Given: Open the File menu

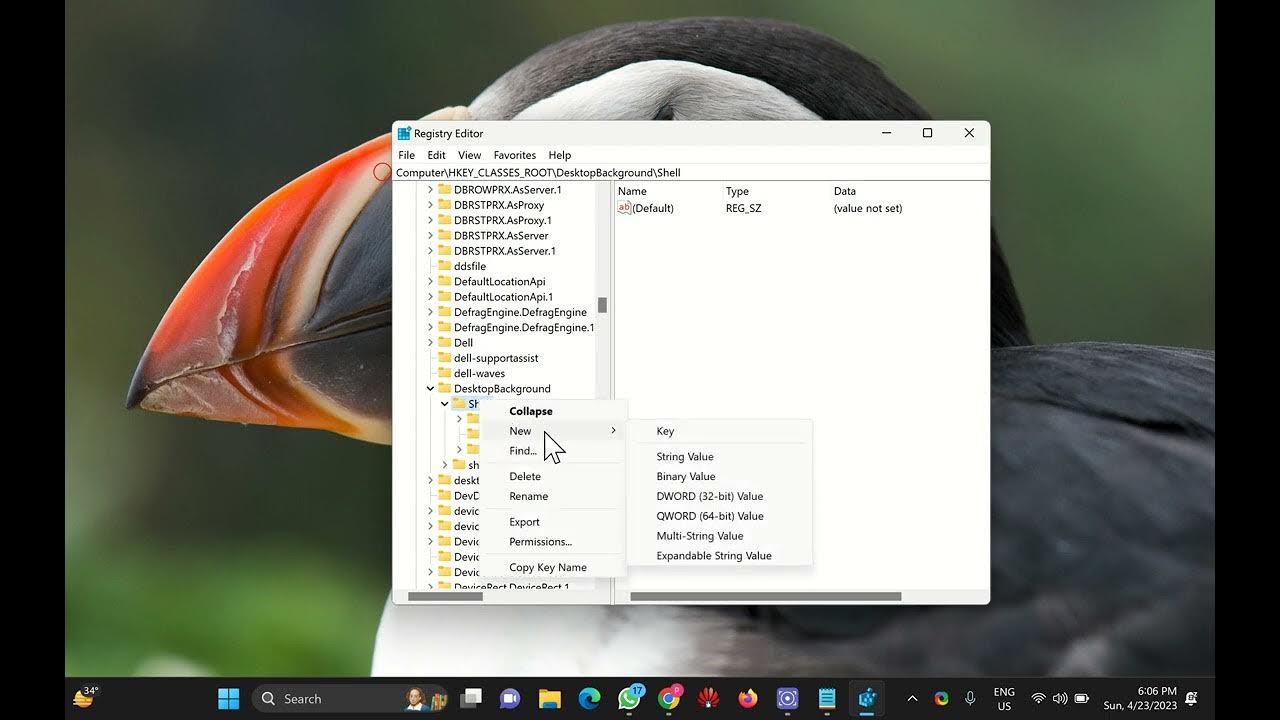Looking at the screenshot, I should (x=406, y=155).
